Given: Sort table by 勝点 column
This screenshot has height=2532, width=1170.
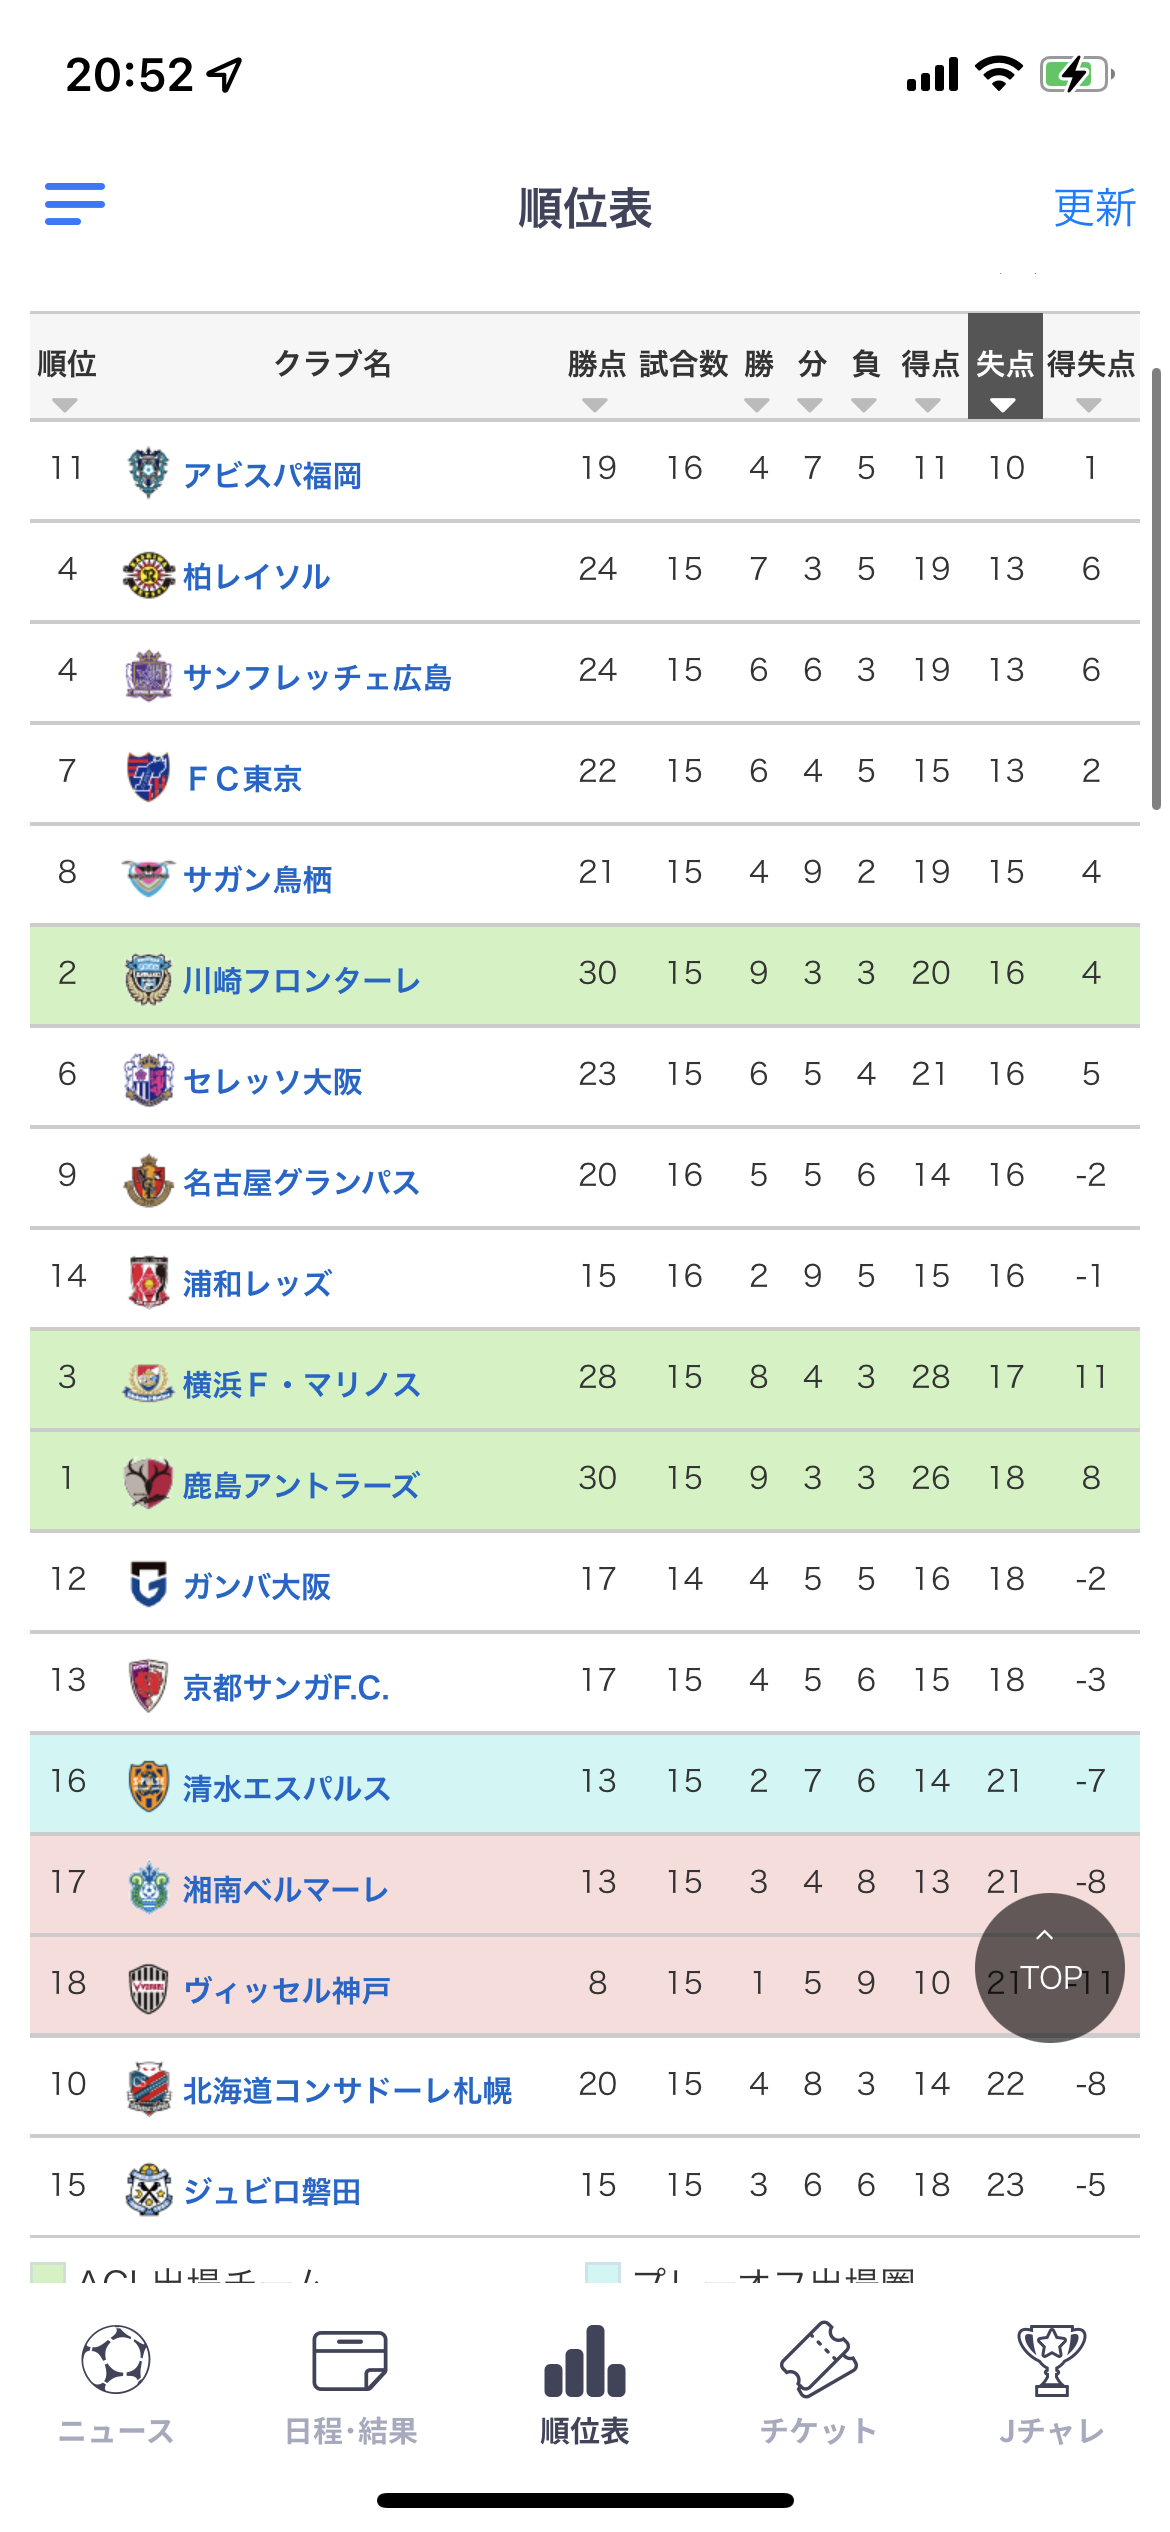Looking at the screenshot, I should pyautogui.click(x=596, y=378).
